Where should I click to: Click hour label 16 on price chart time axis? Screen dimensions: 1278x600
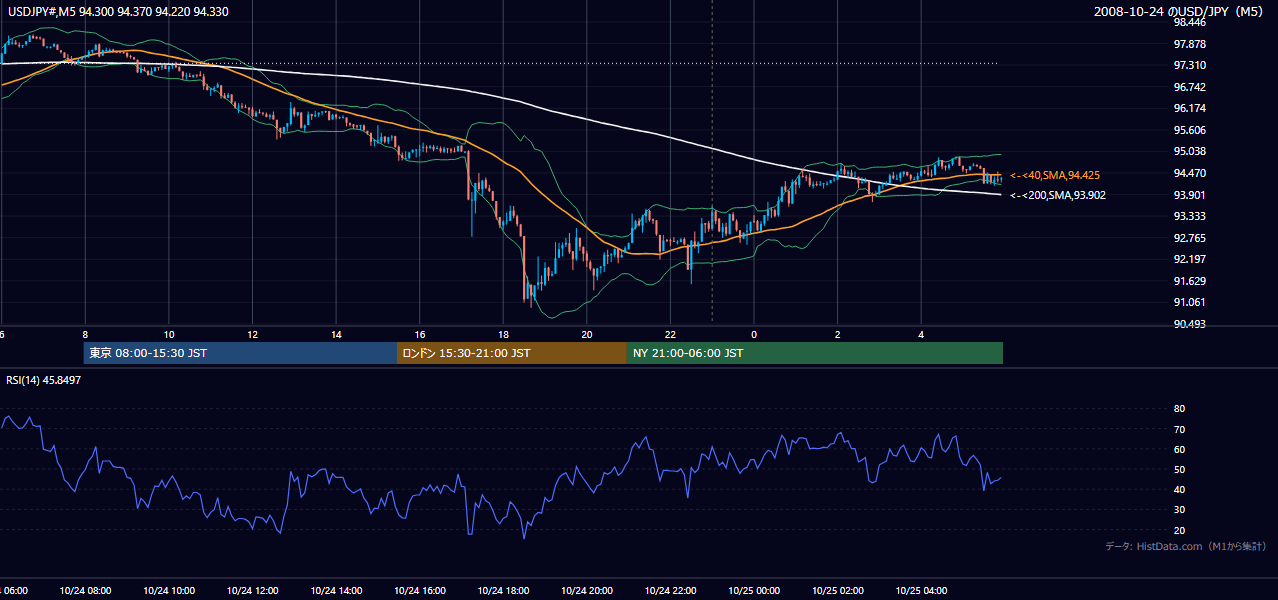tap(420, 334)
